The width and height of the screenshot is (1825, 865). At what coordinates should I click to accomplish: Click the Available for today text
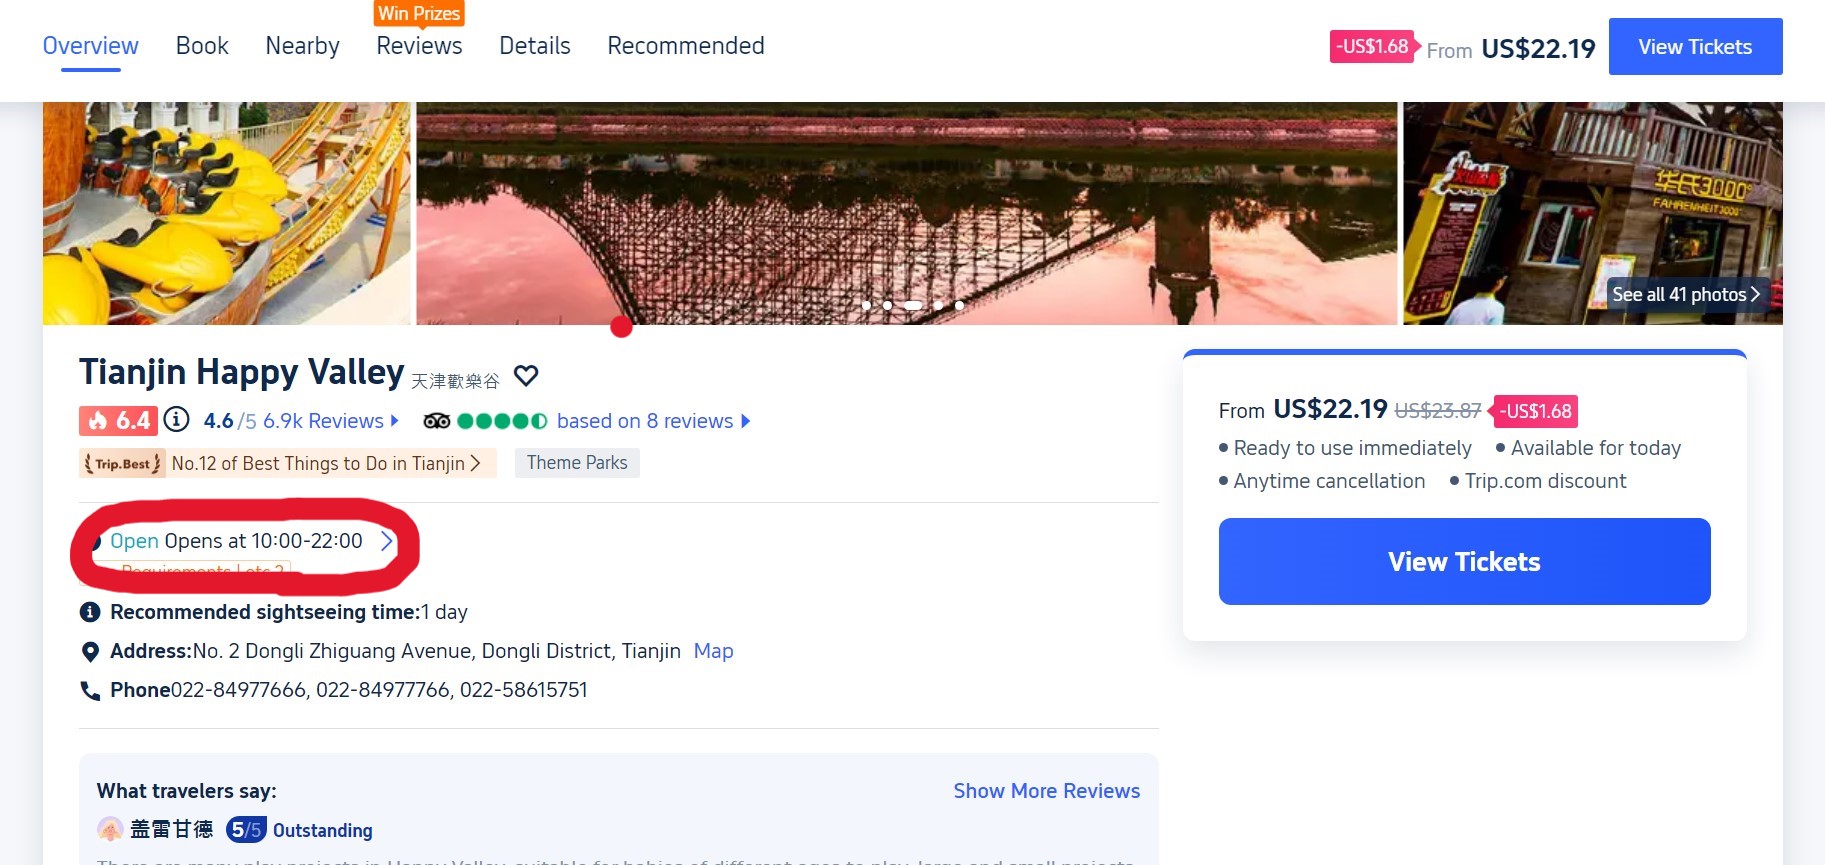1596,448
